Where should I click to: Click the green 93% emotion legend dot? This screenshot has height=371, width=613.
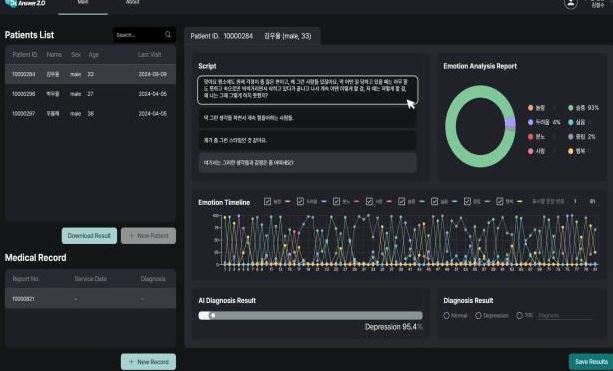571,108
